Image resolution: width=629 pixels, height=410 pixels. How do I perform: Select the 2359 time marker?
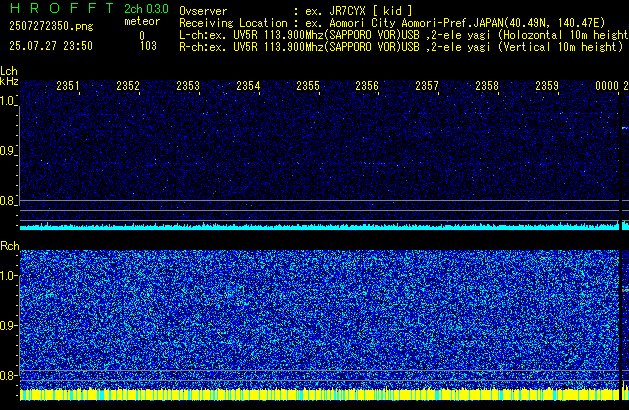pos(547,86)
